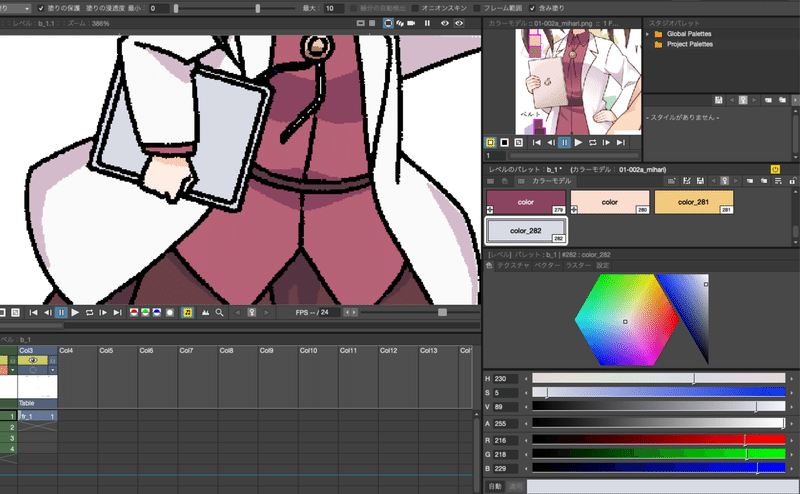Switch to ベクター tab in style editor
Viewport: 800px width, 494px height.
pyautogui.click(x=547, y=265)
